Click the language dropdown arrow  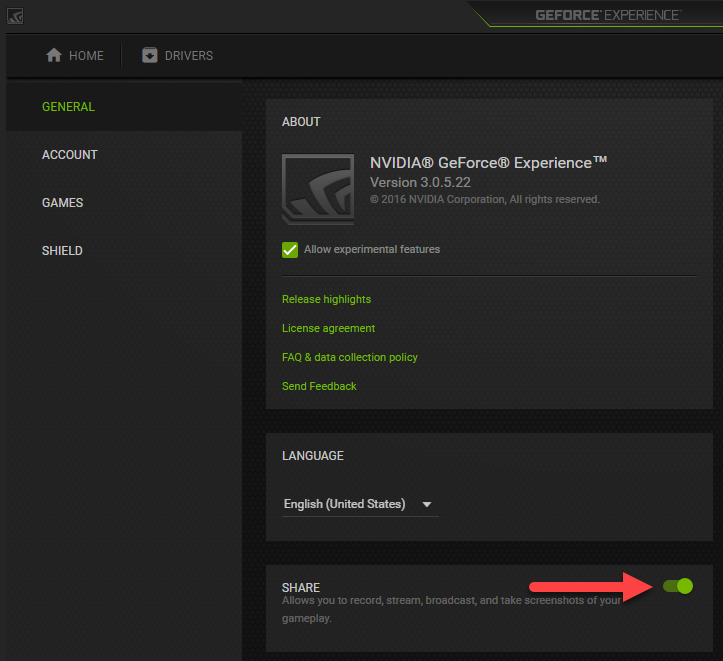[x=427, y=504]
